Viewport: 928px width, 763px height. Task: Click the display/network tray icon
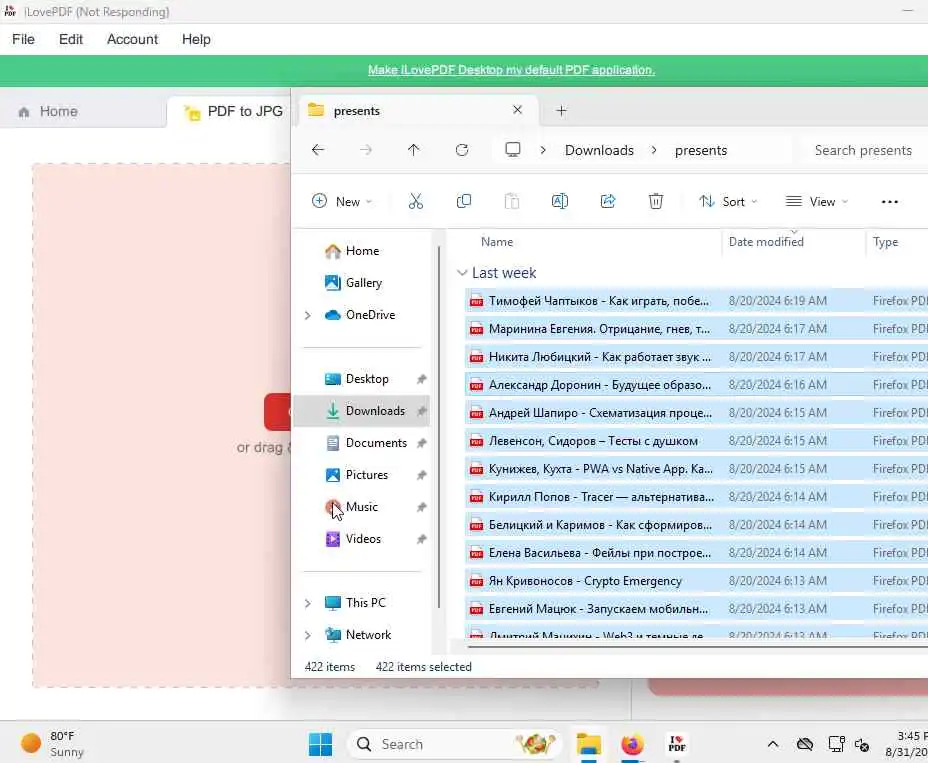(836, 744)
